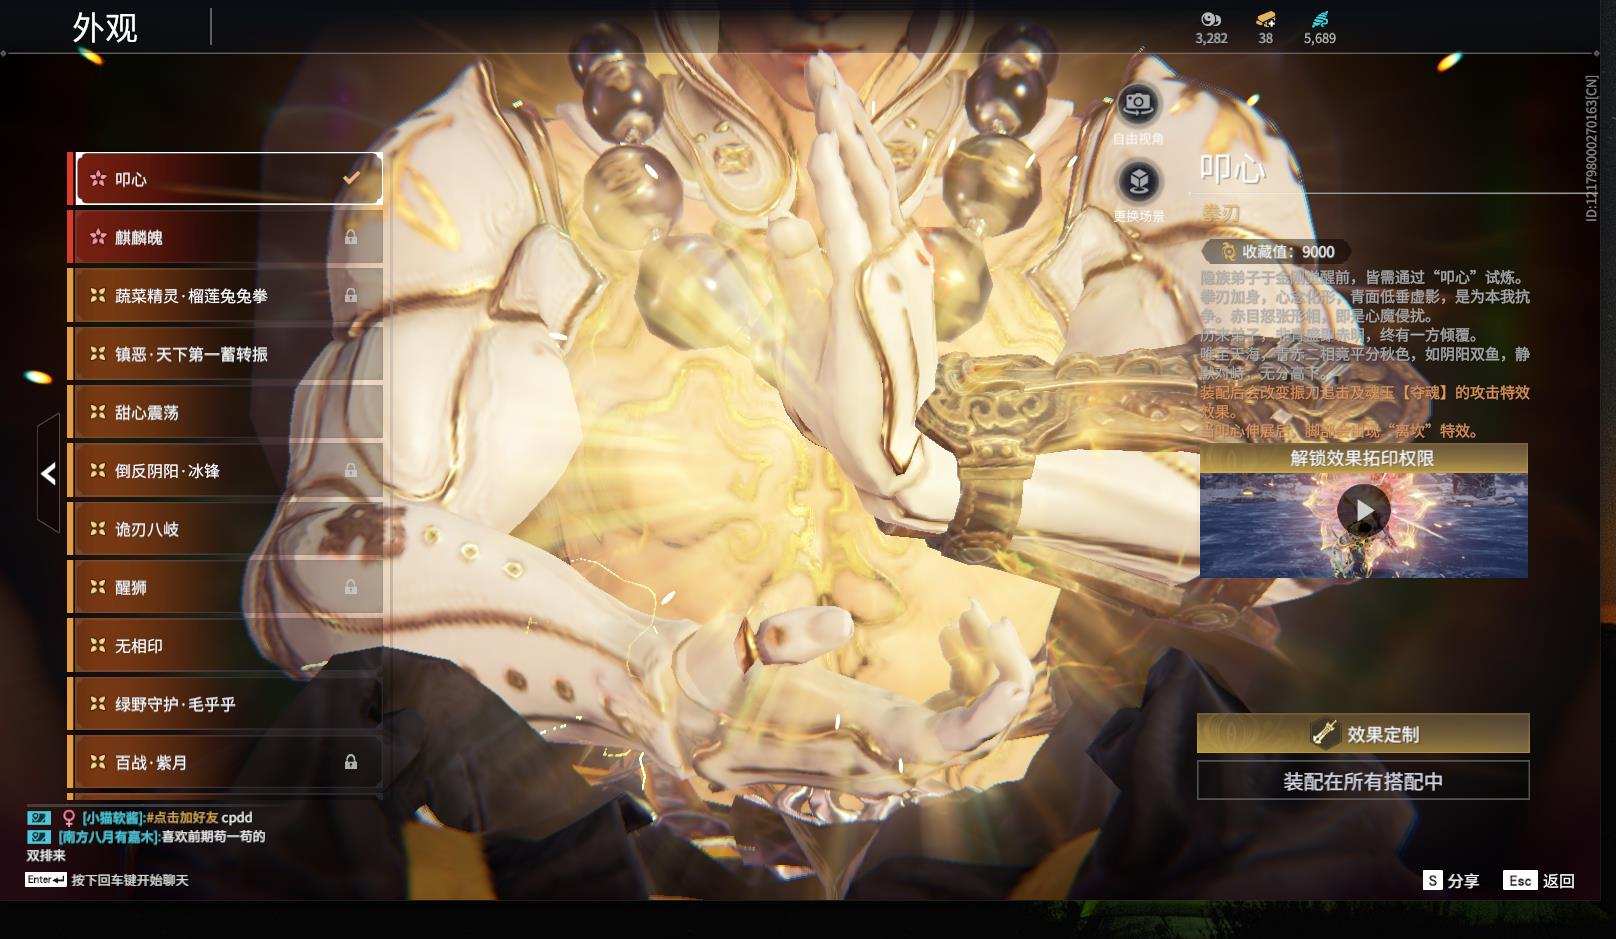Collapse the skin list with the left arrow
This screenshot has height=939, width=1616.
(48, 473)
